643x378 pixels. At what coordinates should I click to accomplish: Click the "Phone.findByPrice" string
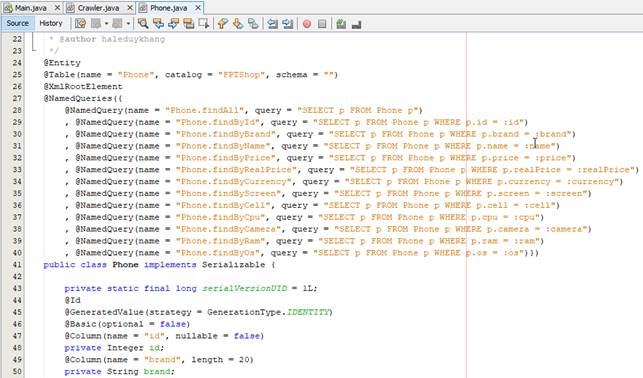click(226, 158)
